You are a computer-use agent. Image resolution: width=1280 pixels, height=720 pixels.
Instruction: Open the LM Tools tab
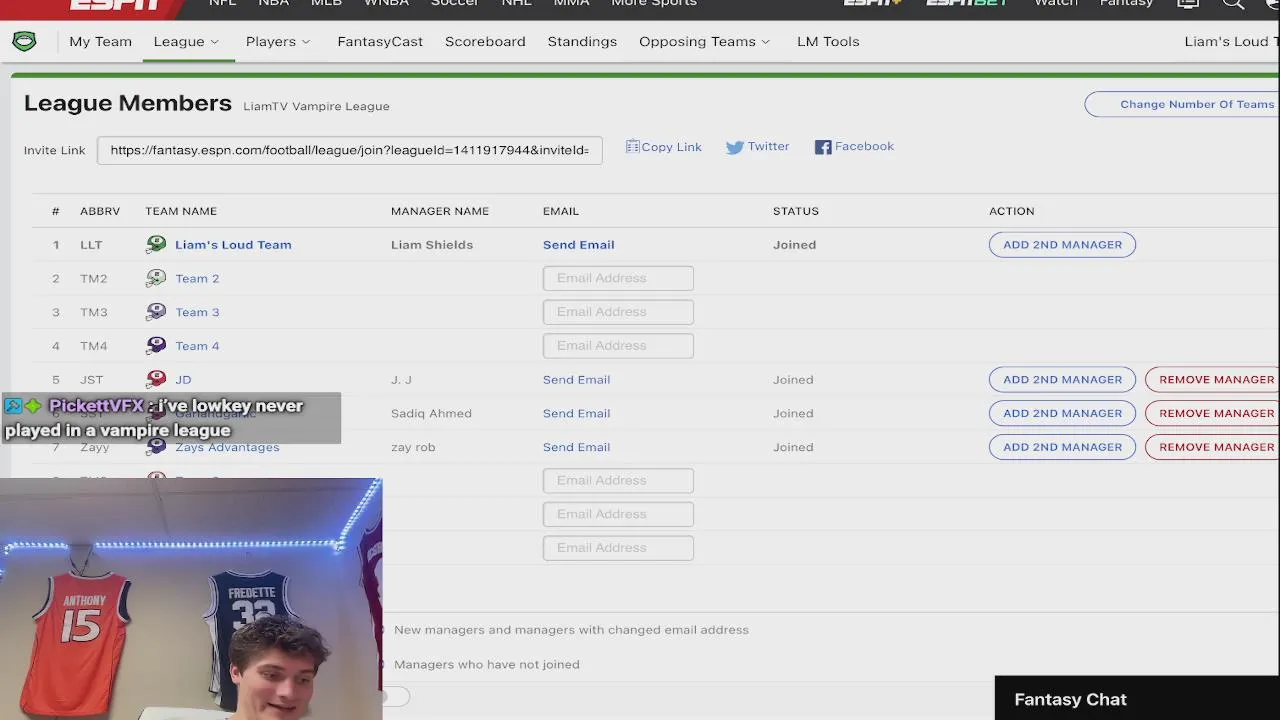point(828,41)
